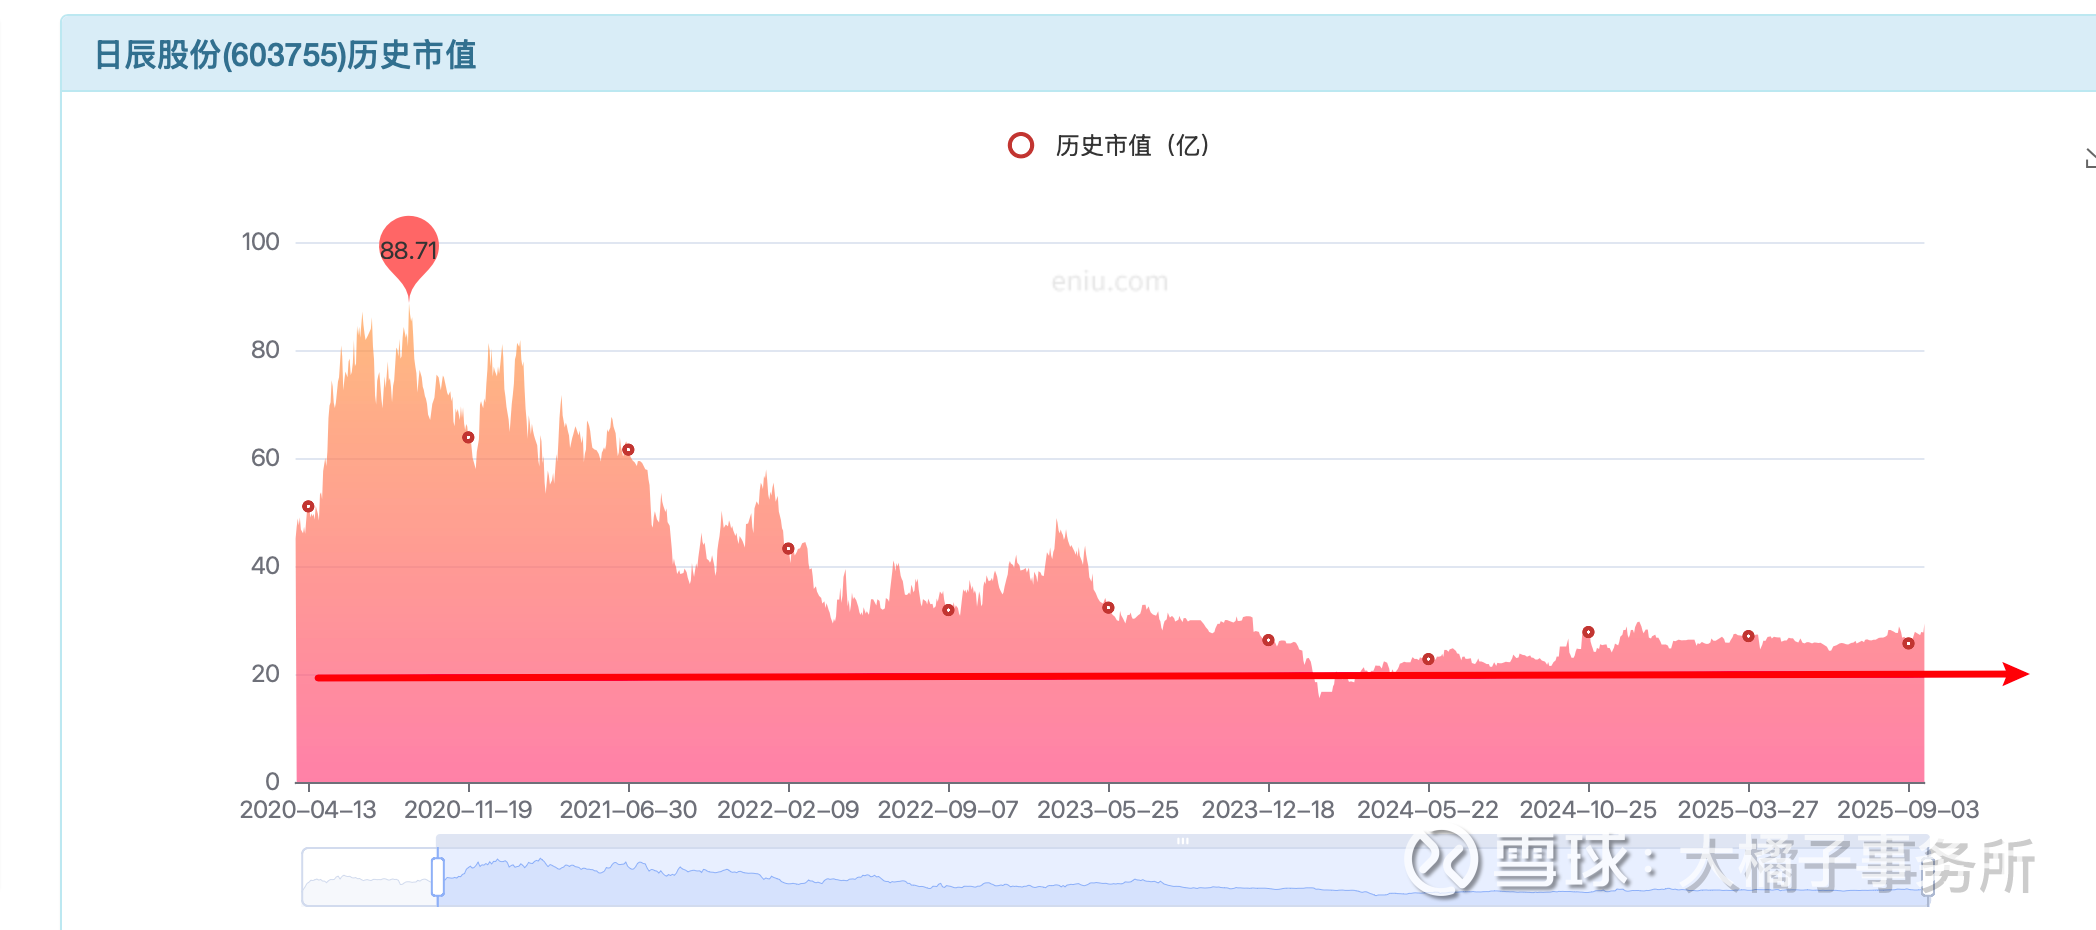Image resolution: width=2096 pixels, height=930 pixels.
Task: Click the x-axis date 2025-03-27
Action: pos(1748,810)
